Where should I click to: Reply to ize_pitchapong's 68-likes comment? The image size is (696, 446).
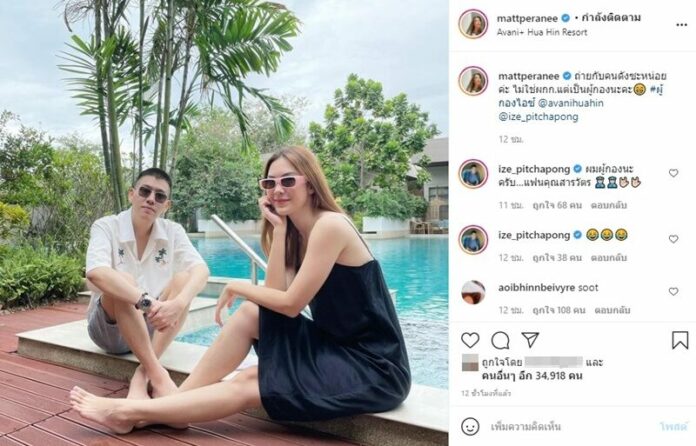609,205
